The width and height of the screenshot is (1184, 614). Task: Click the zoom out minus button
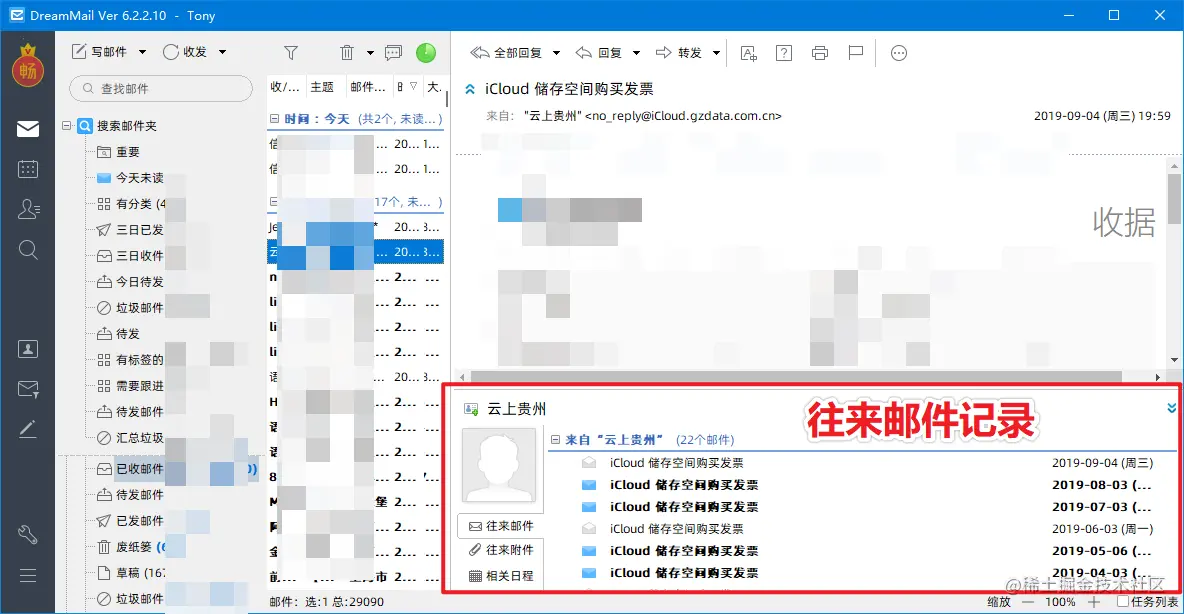coord(1028,602)
